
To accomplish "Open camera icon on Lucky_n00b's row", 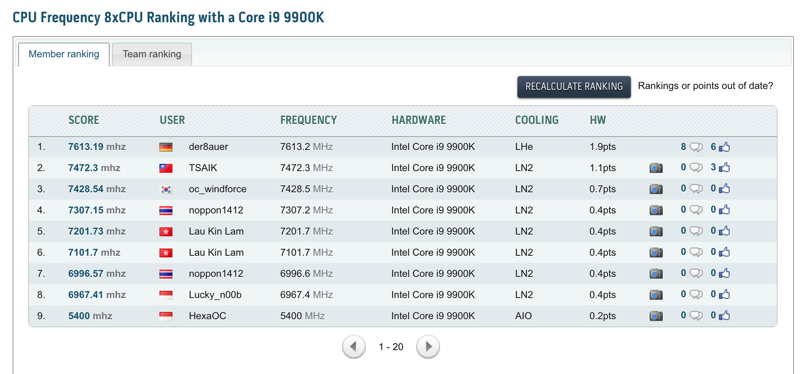I will [656, 295].
